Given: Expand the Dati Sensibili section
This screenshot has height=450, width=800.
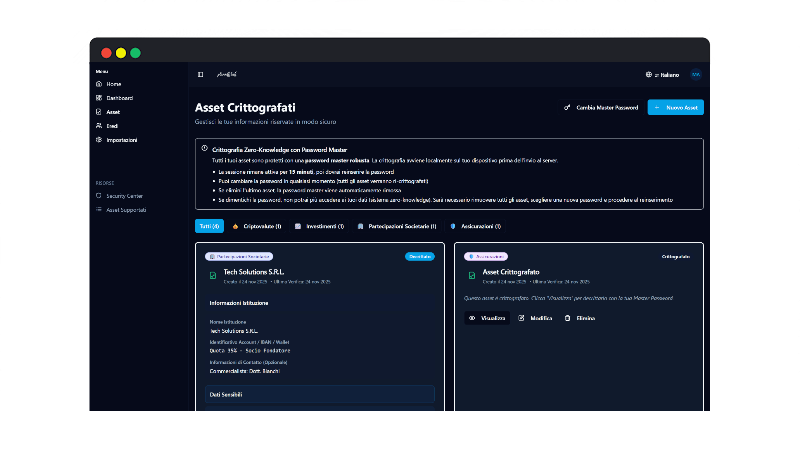Looking at the screenshot, I should (x=319, y=394).
